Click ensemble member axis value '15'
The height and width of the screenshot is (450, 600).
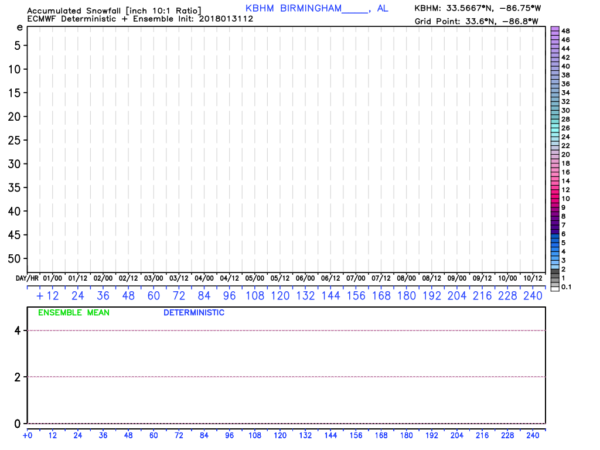point(14,93)
